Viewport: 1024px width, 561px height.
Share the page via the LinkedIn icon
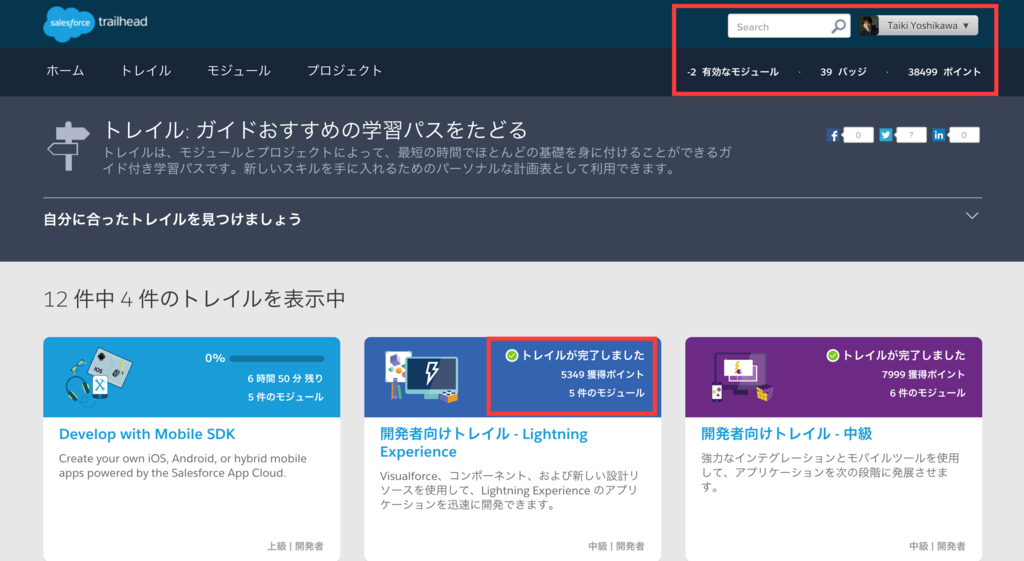click(x=938, y=135)
